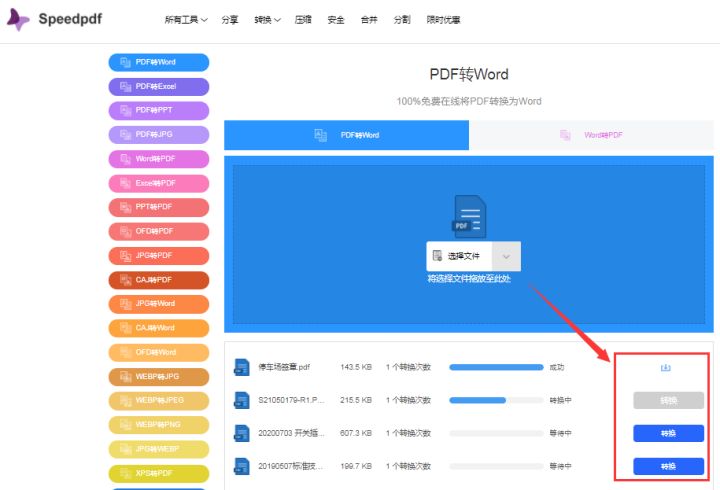Open the JPG转Word tool
Viewport: 720px width, 490px height.
point(159,304)
